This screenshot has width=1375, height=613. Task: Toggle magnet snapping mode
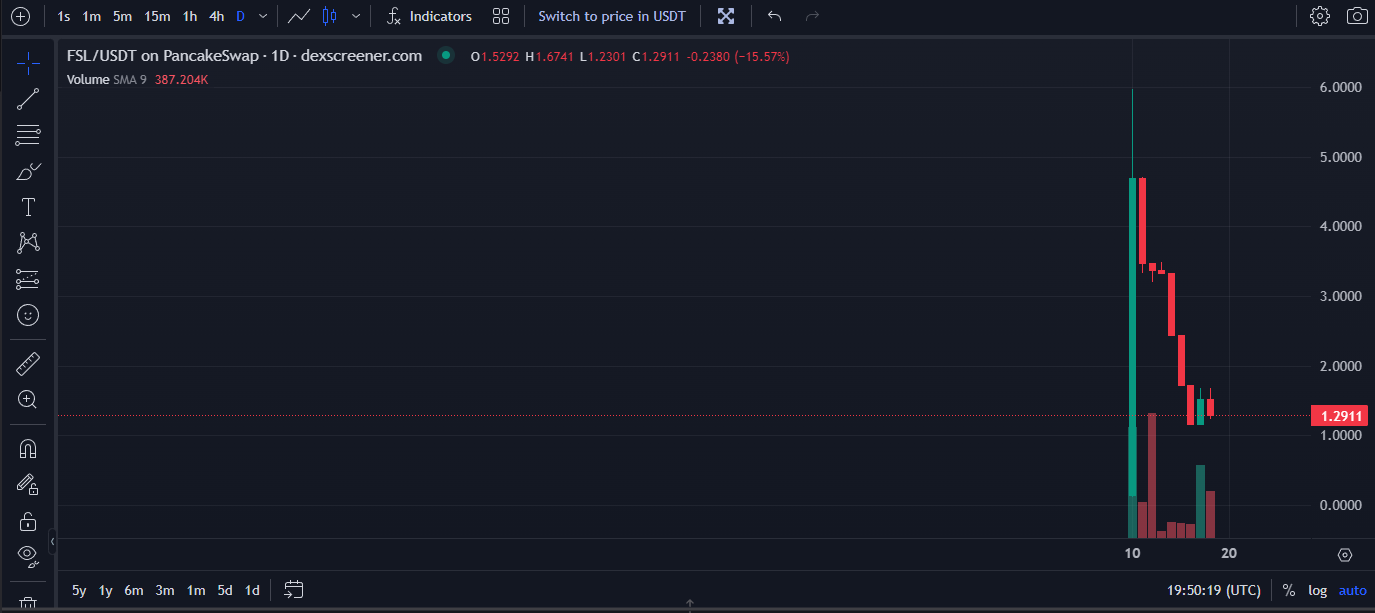click(x=28, y=448)
